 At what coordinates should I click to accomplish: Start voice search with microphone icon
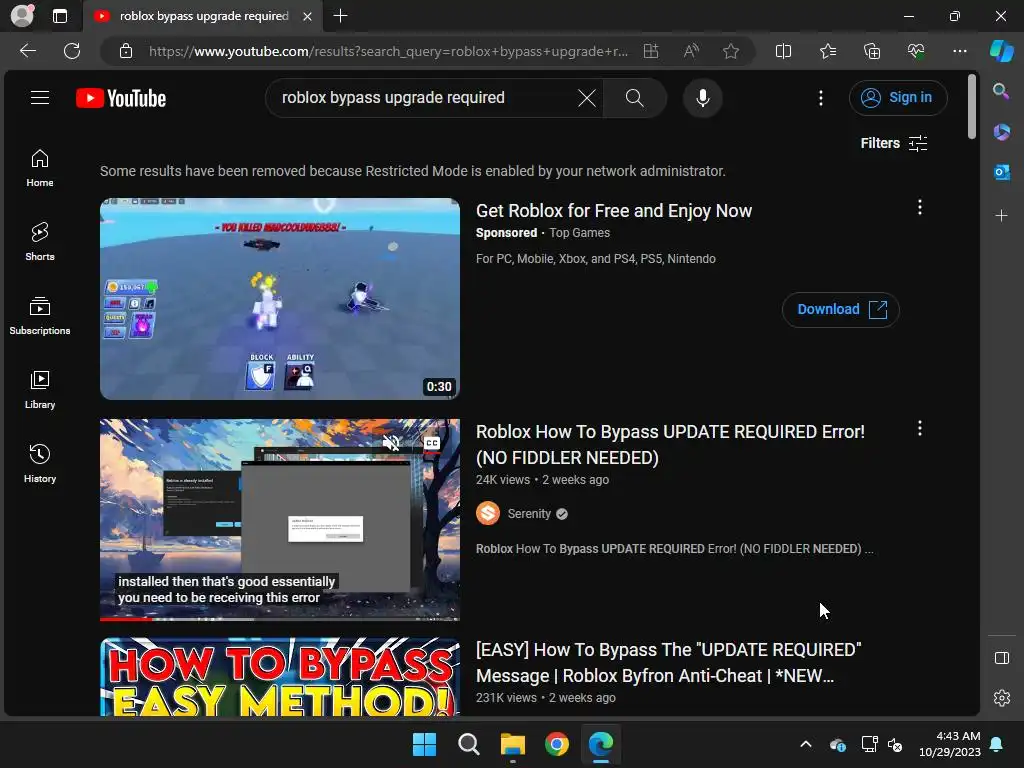(703, 98)
